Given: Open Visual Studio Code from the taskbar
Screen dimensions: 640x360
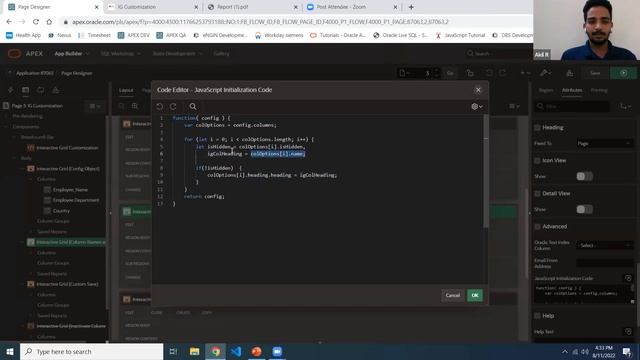Looking at the screenshot, I should [x=236, y=351].
